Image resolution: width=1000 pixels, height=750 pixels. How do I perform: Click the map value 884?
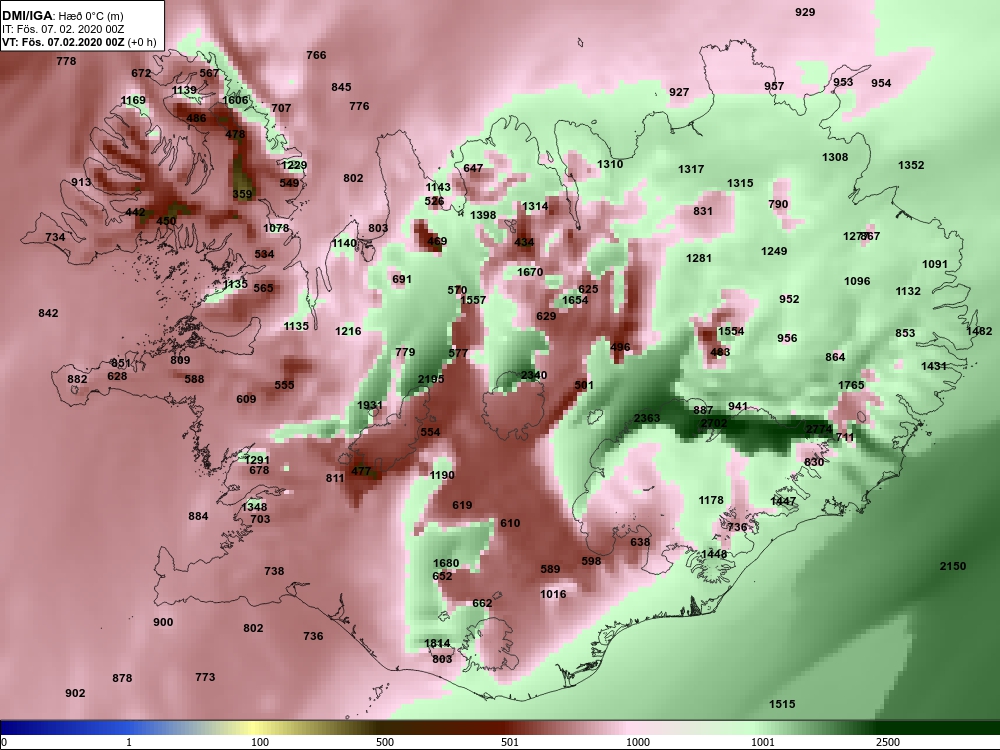pos(198,516)
